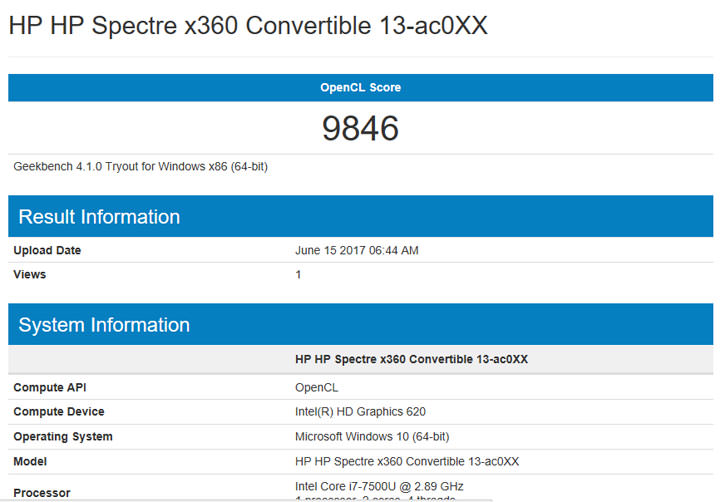Click the System Information section header
The height and width of the screenshot is (502, 720).
pyautogui.click(x=104, y=325)
